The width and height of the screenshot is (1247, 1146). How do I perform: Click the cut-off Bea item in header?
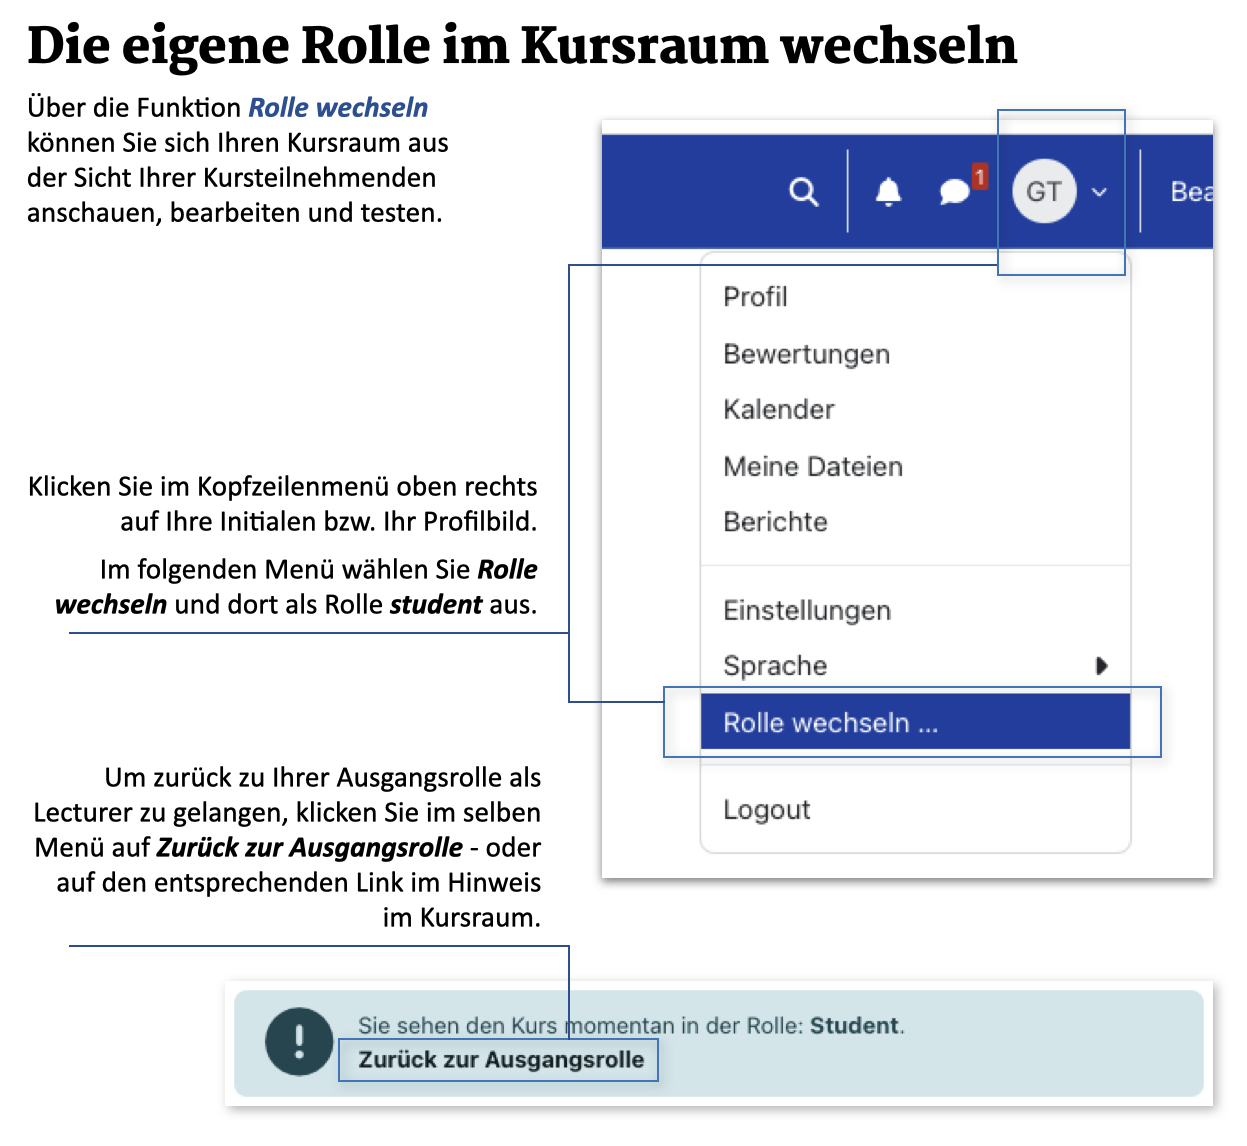click(1190, 191)
